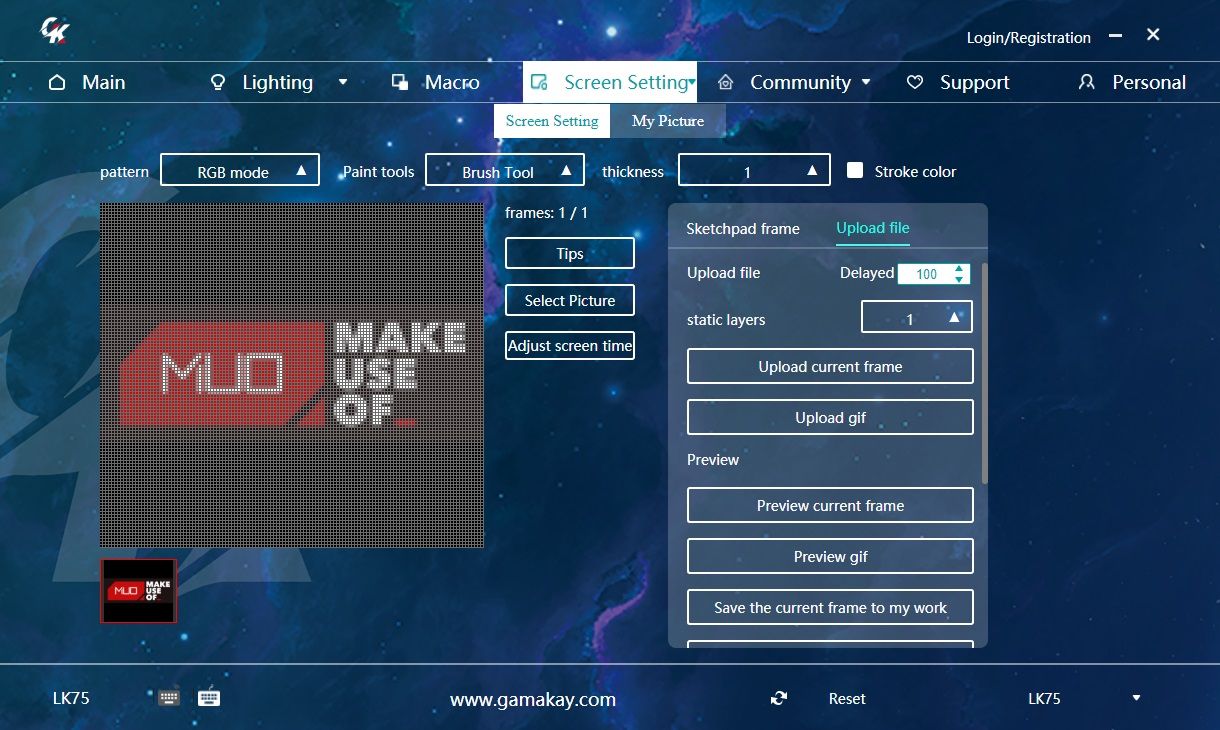The image size is (1220, 730).
Task: Select the MUO frame thumbnail below the canvas
Action: [138, 590]
